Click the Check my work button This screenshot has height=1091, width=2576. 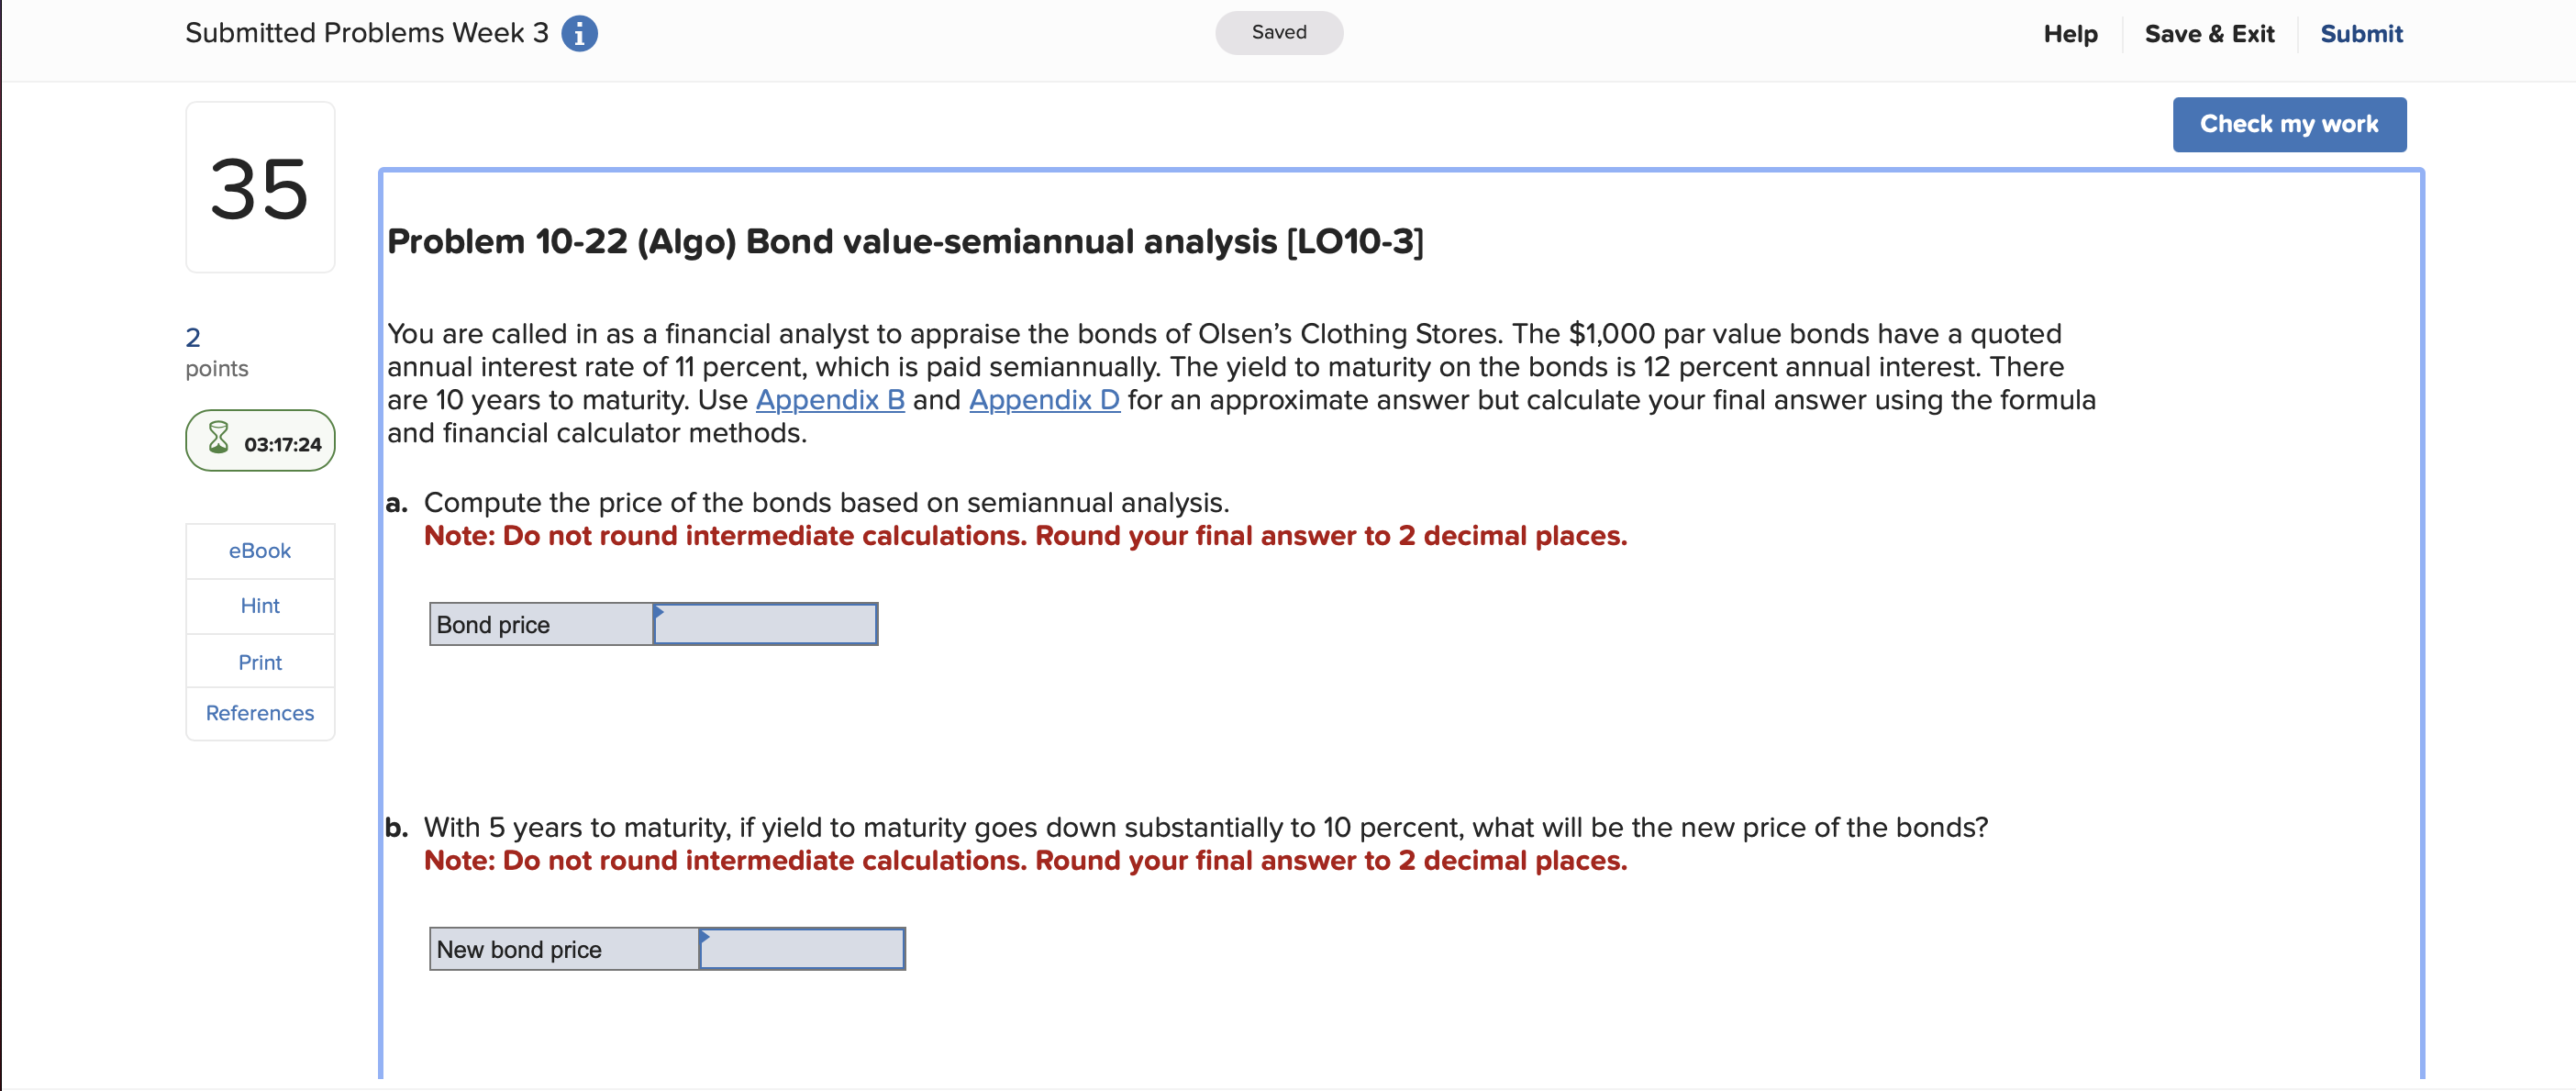coord(2289,123)
